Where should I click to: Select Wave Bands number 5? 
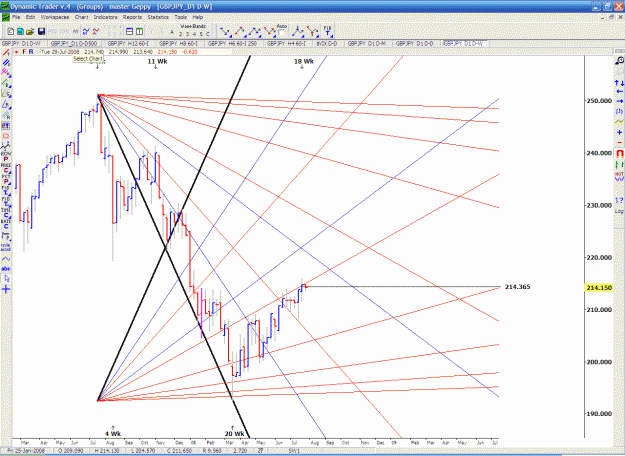(201, 34)
